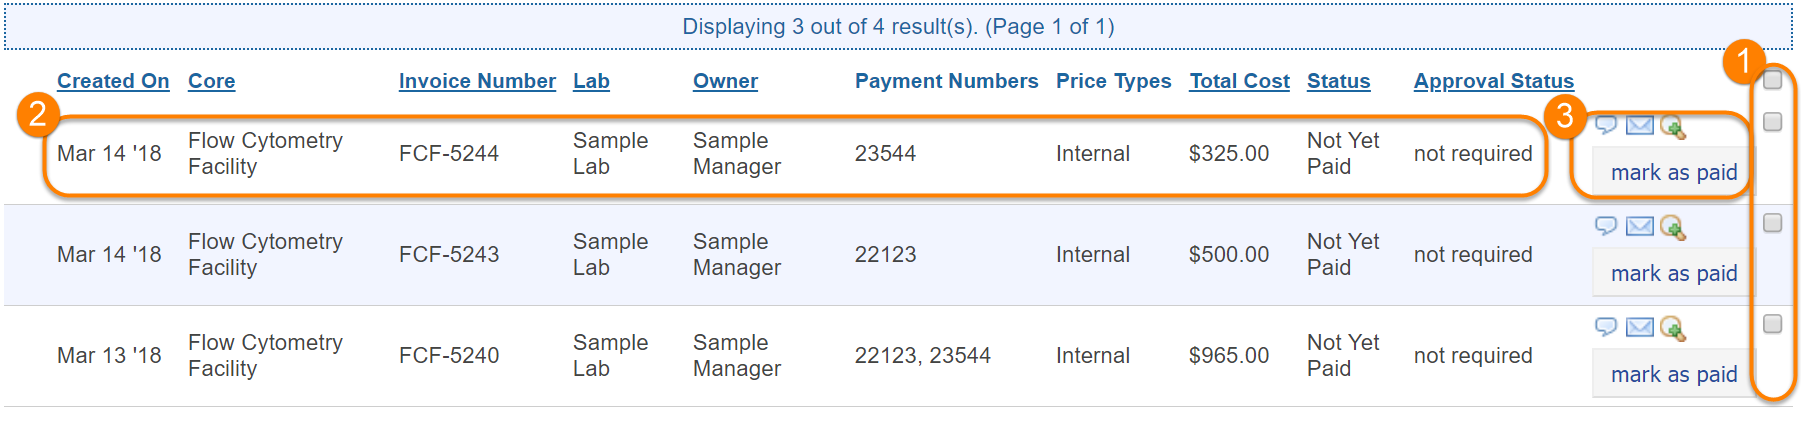Sort by Approval Status column header
The height and width of the screenshot is (435, 1807).
pyautogui.click(x=1493, y=81)
